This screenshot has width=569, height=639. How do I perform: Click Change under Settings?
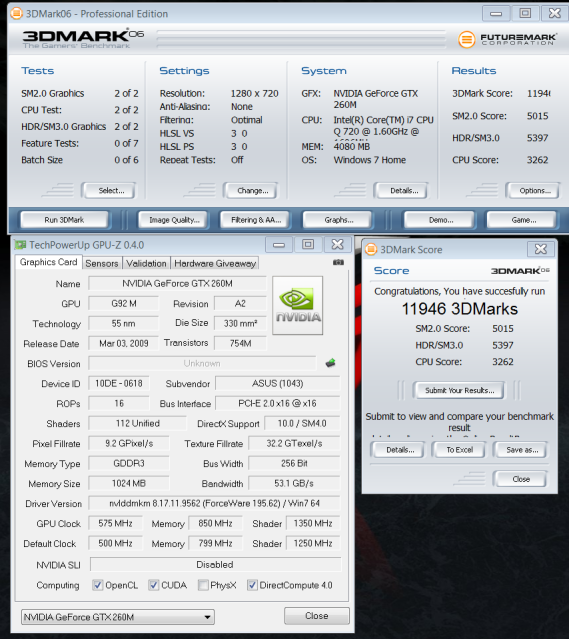tap(252, 190)
